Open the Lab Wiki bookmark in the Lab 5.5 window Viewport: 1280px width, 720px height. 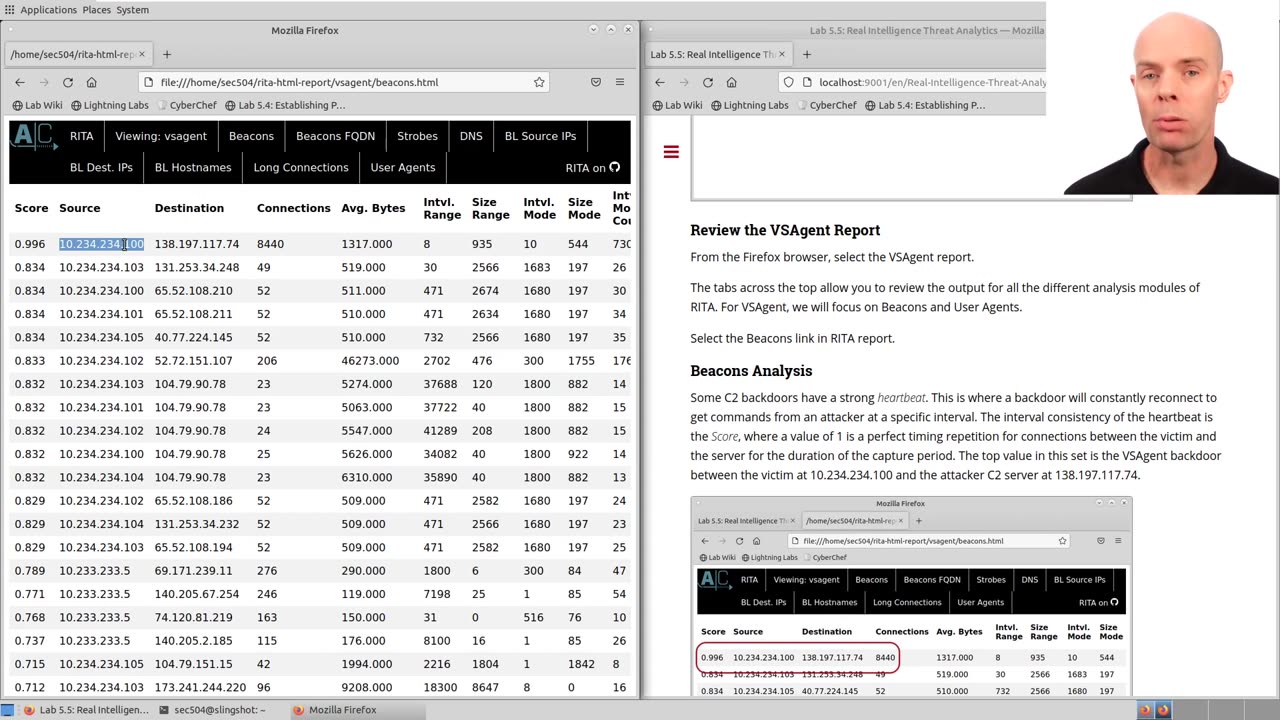pos(677,105)
